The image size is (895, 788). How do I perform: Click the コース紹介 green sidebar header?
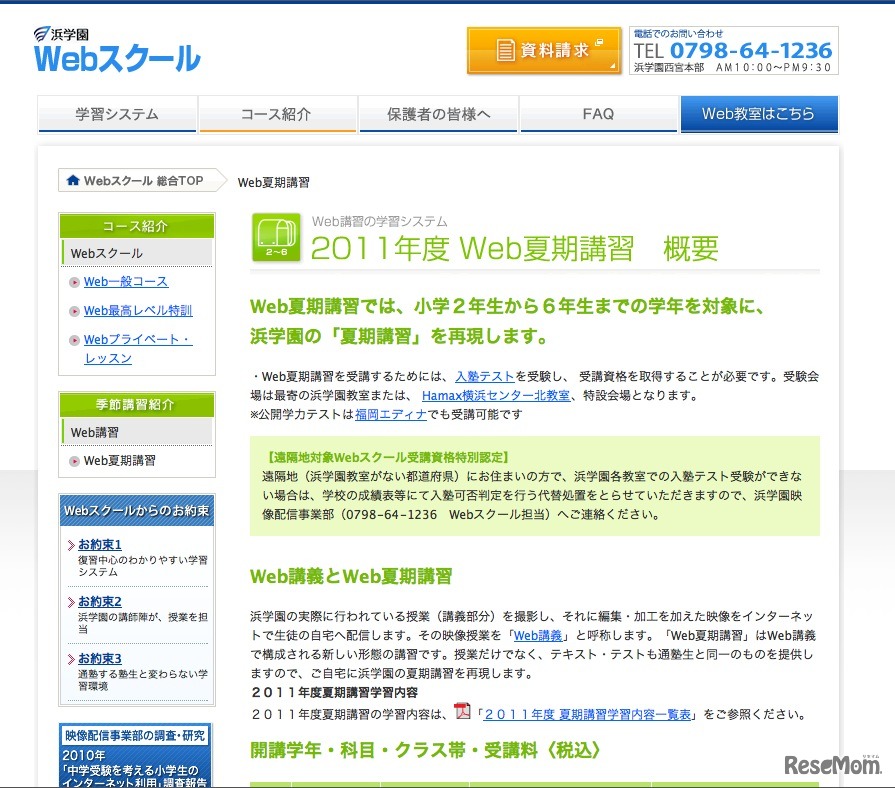pyautogui.click(x=137, y=226)
